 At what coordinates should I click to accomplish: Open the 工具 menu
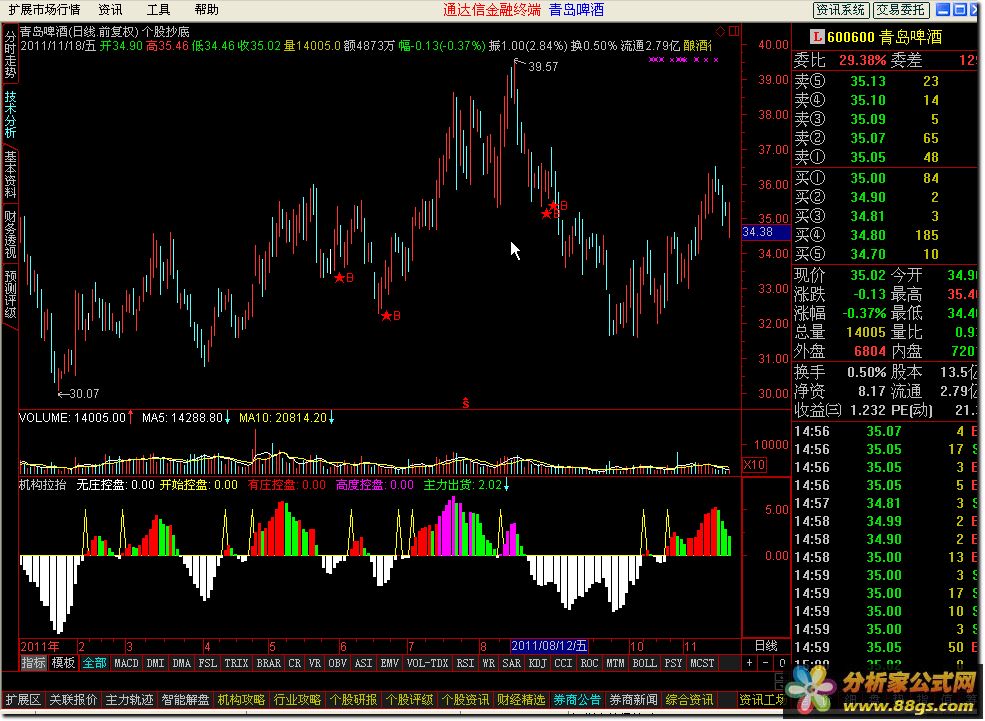point(158,9)
